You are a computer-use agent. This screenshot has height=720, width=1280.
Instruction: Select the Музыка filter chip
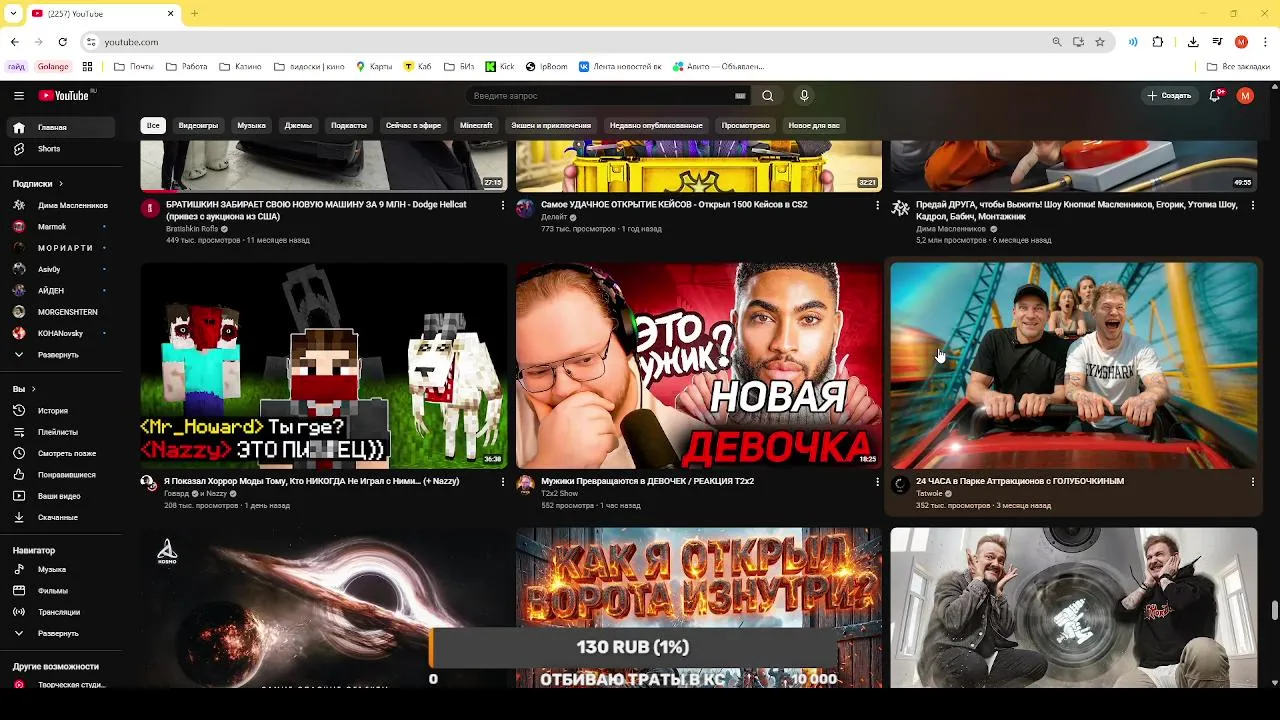pos(251,126)
